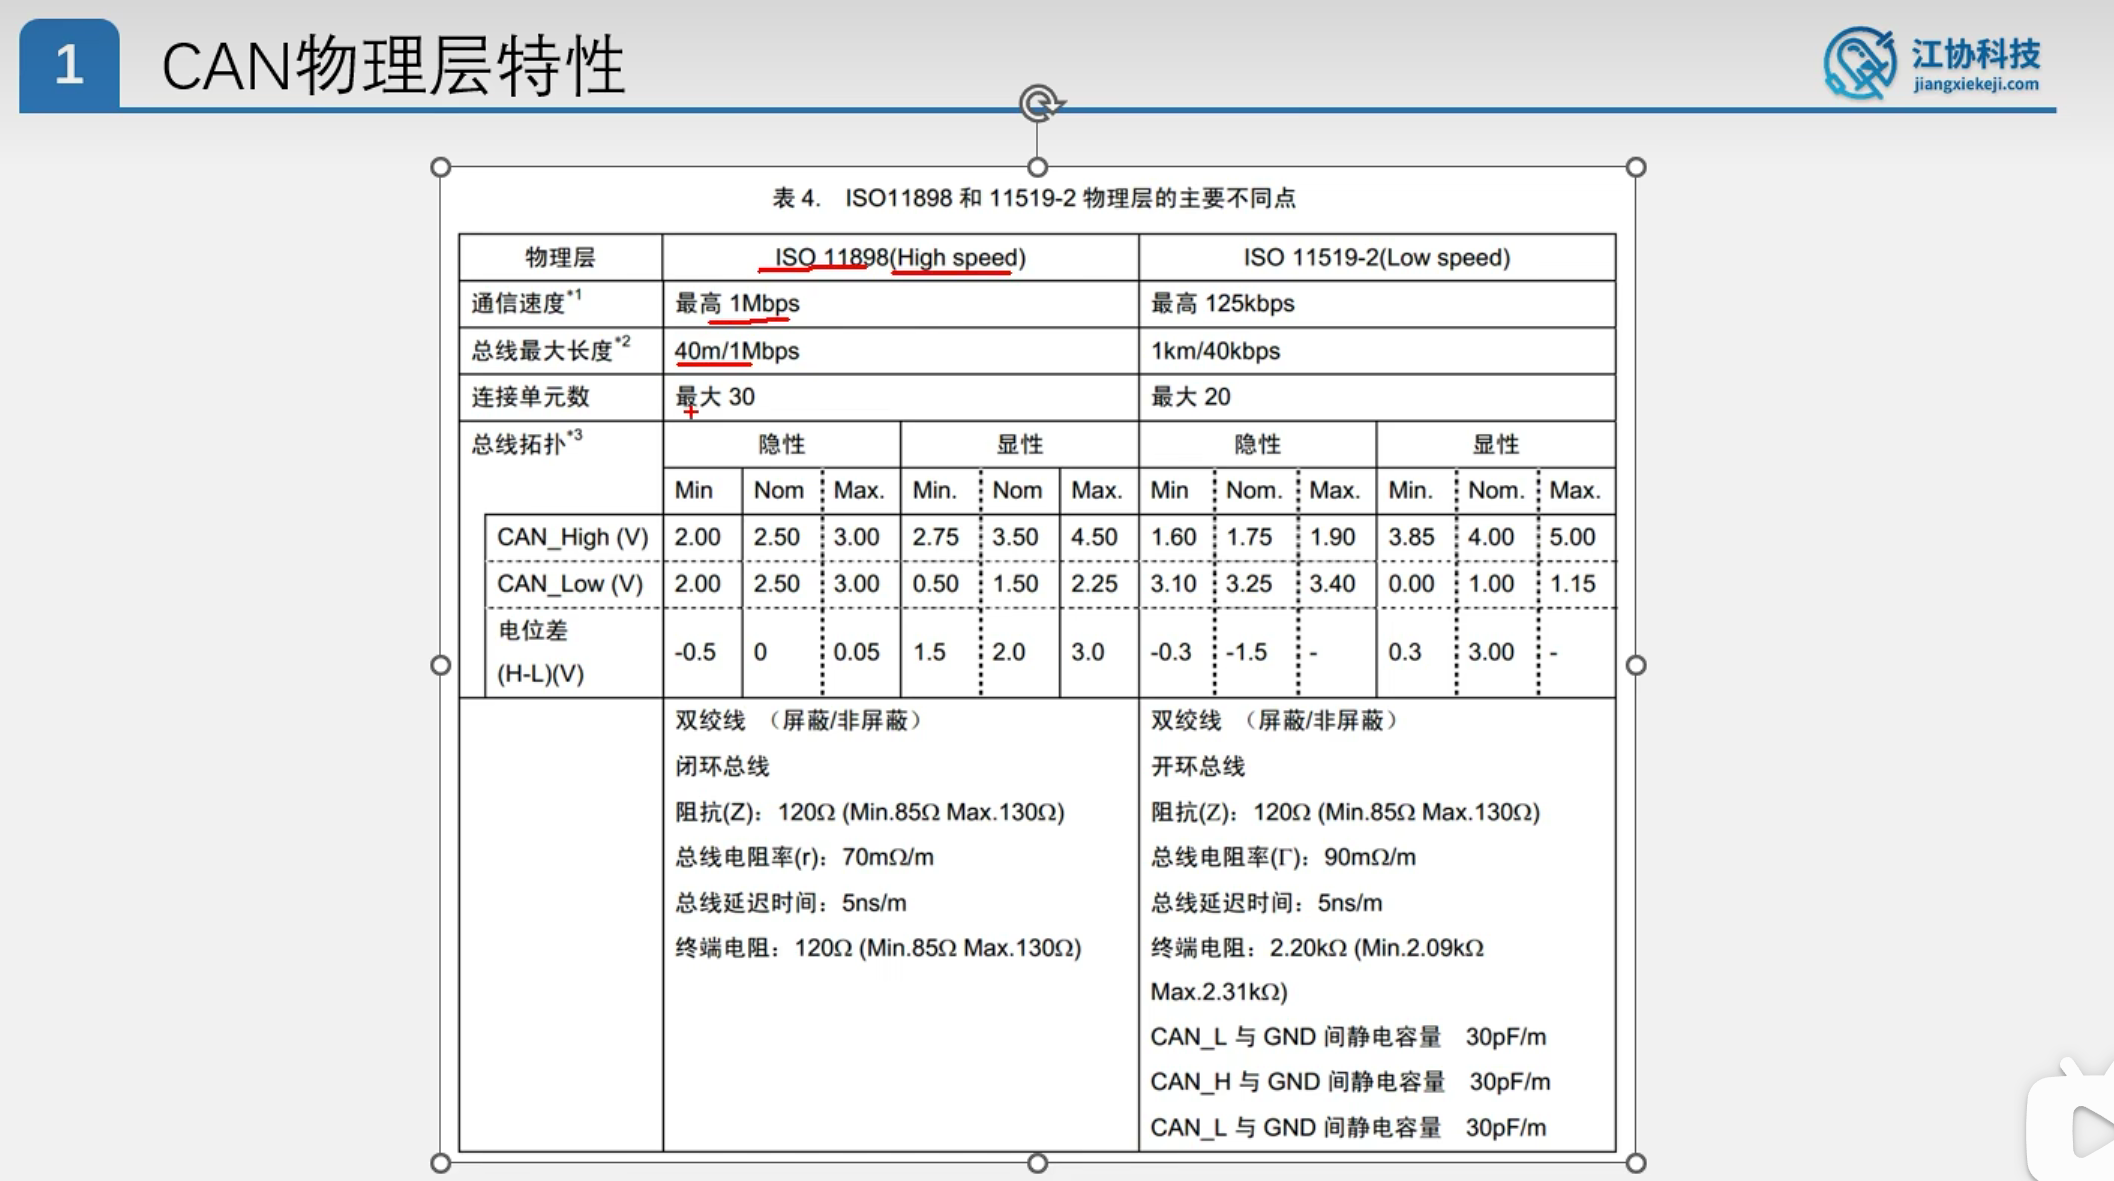Click the "总线最大长度" row label
This screenshot has height=1181, width=2114.
click(551, 349)
